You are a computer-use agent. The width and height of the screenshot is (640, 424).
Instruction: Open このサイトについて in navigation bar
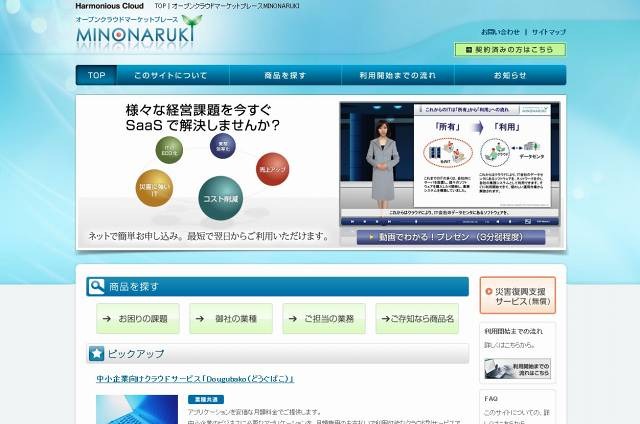click(171, 75)
